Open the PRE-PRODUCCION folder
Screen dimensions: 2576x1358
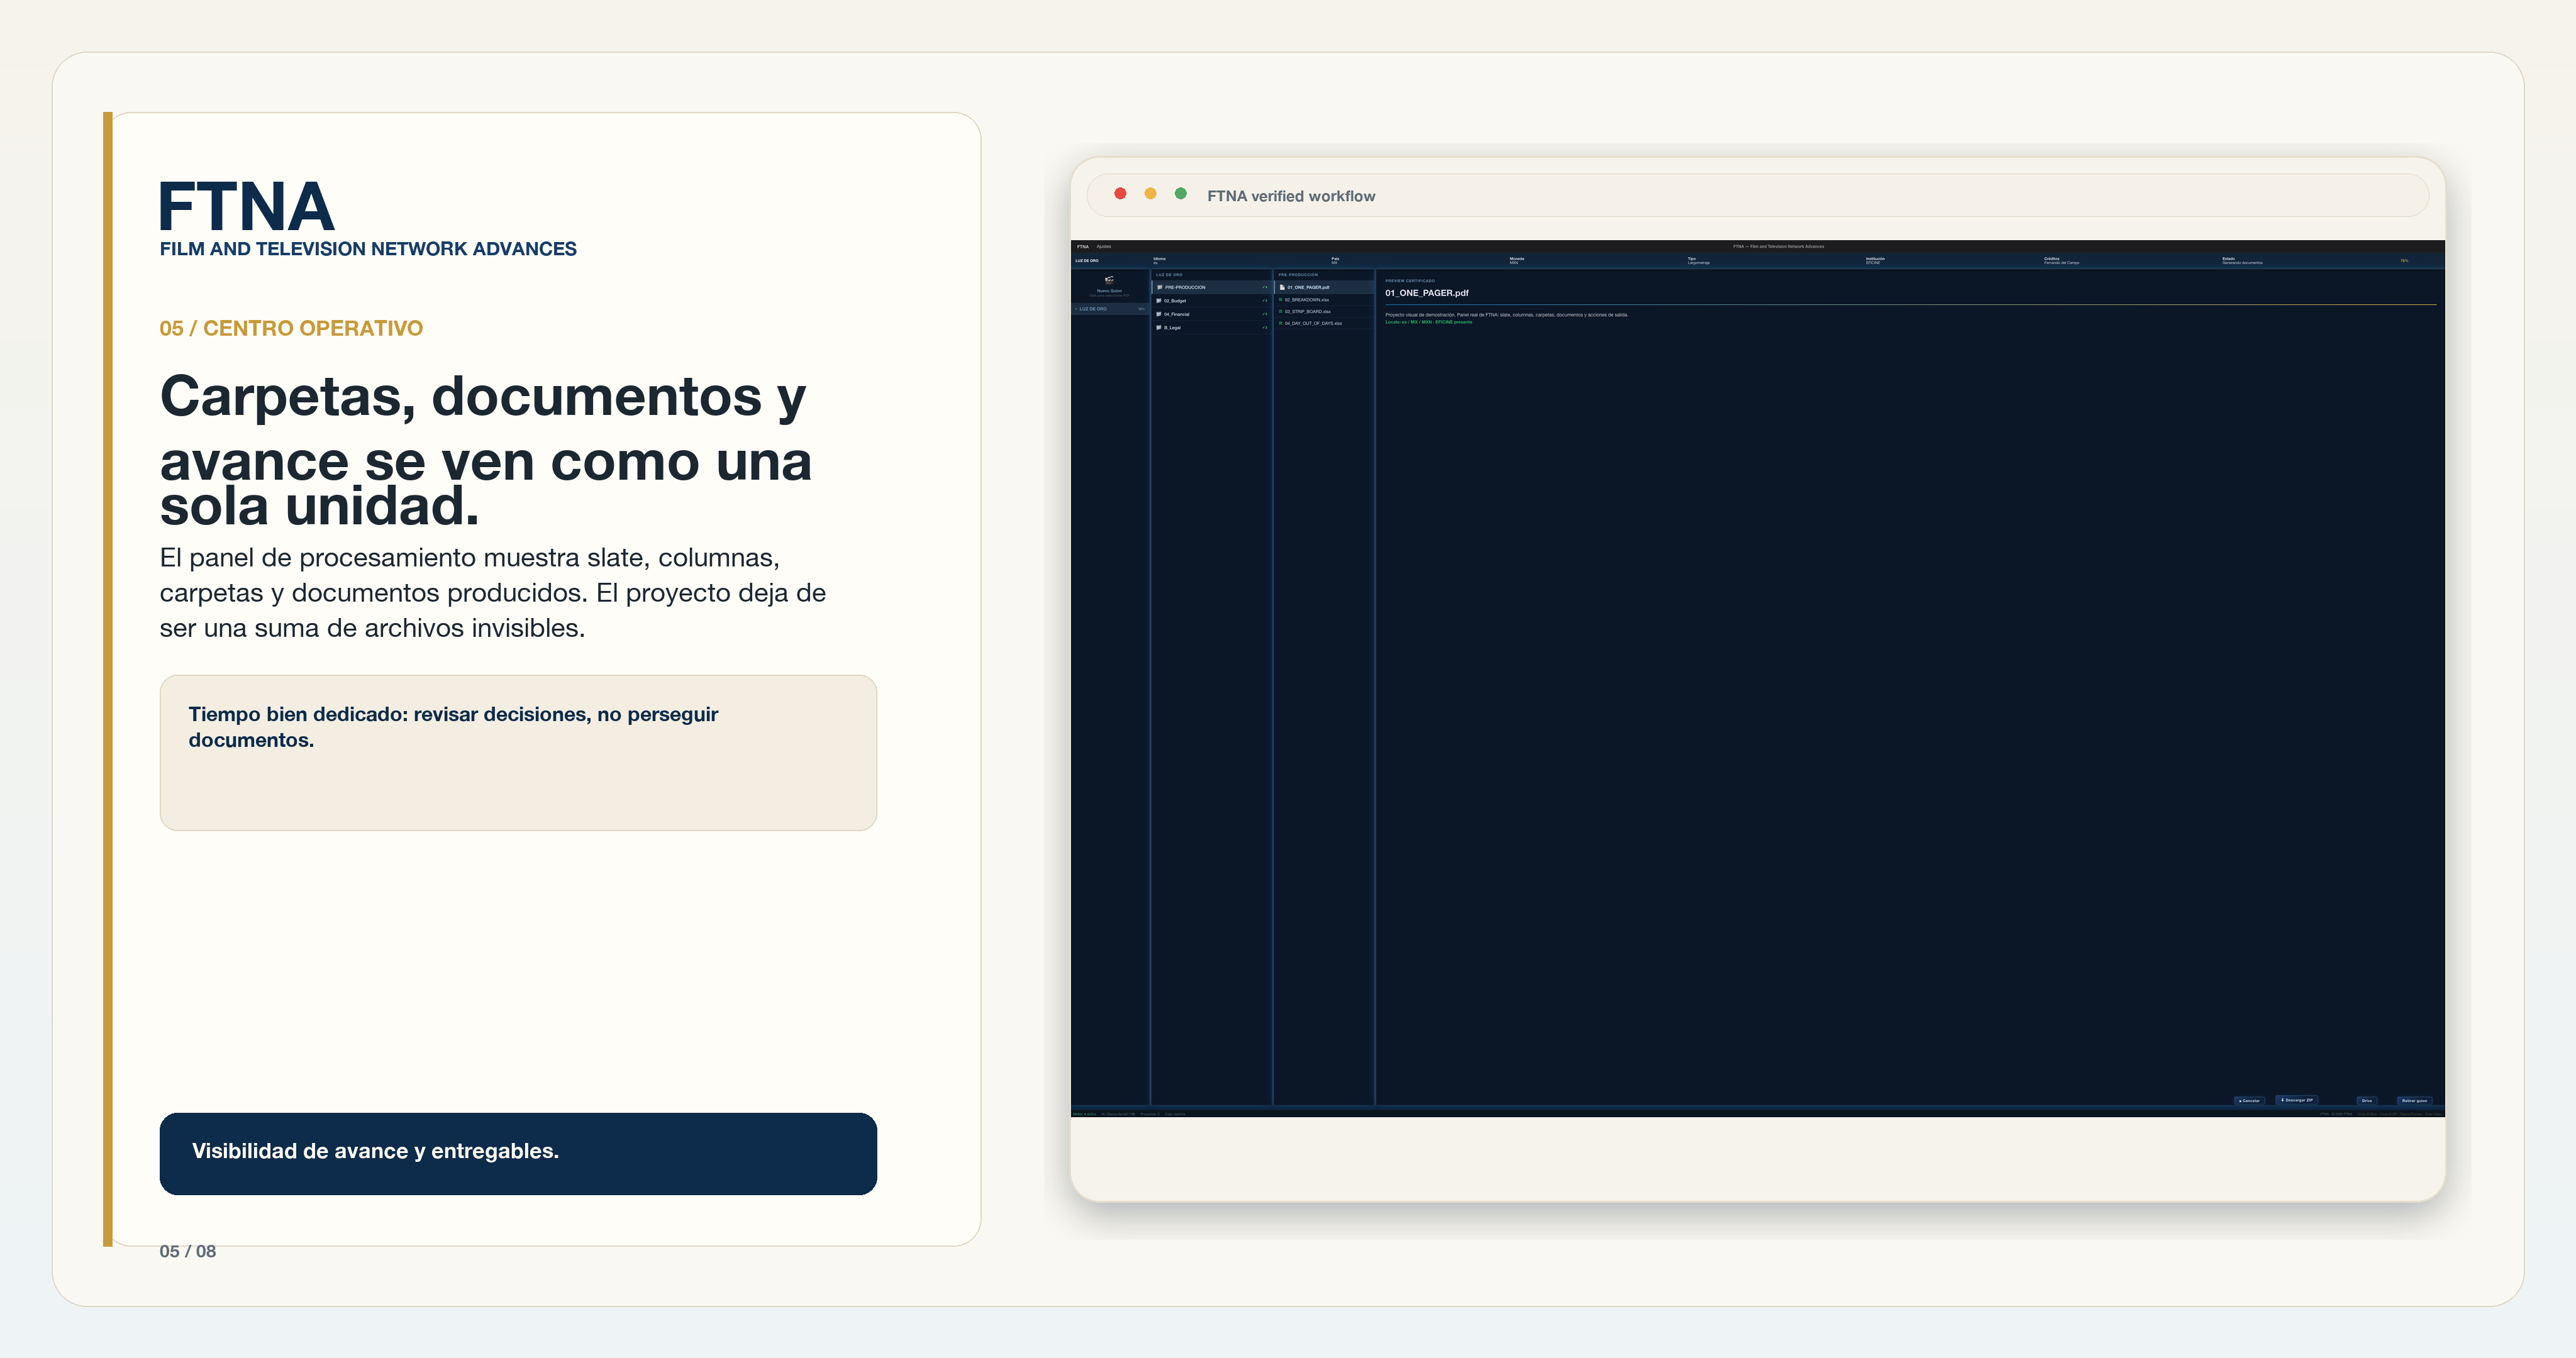coord(1211,287)
